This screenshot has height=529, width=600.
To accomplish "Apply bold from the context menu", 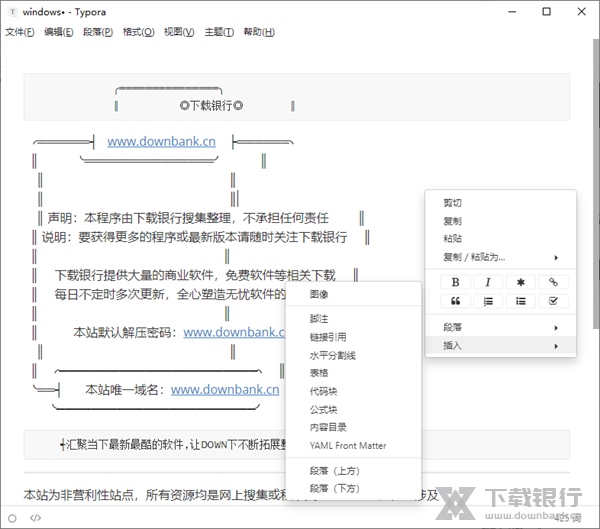I will (x=455, y=282).
